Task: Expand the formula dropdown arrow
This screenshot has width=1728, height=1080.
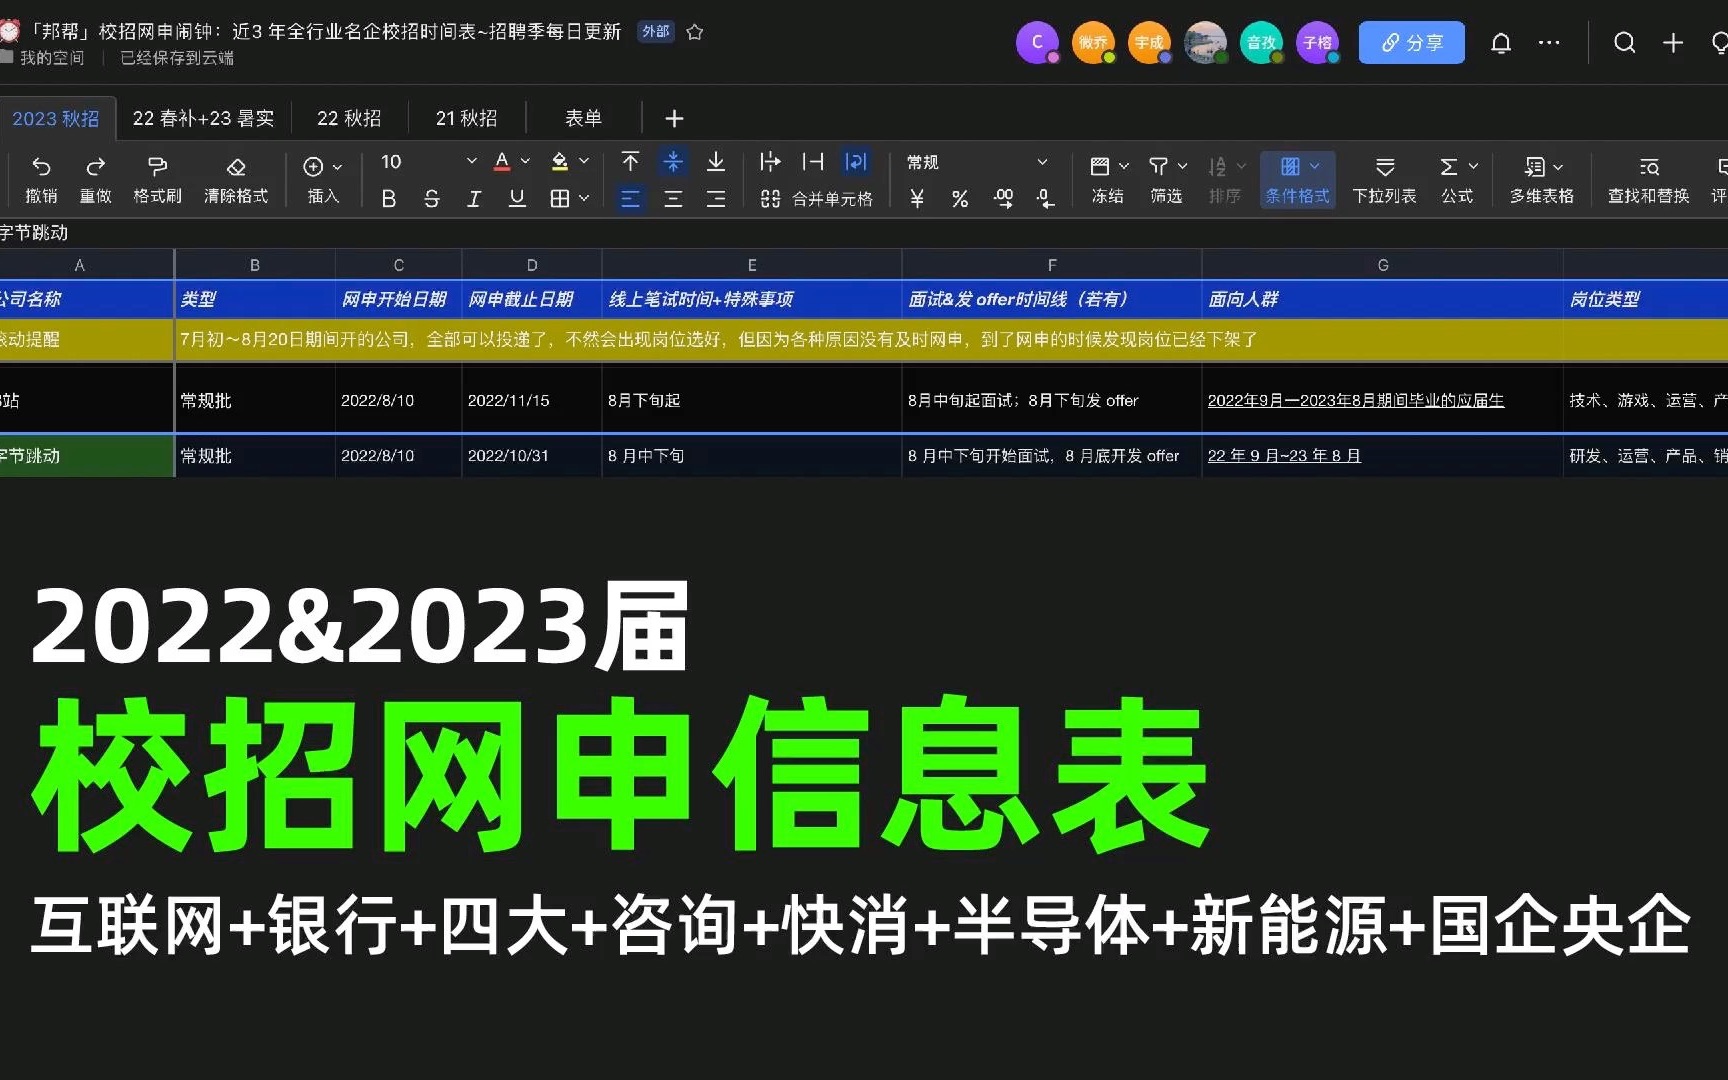Action: tap(1473, 166)
